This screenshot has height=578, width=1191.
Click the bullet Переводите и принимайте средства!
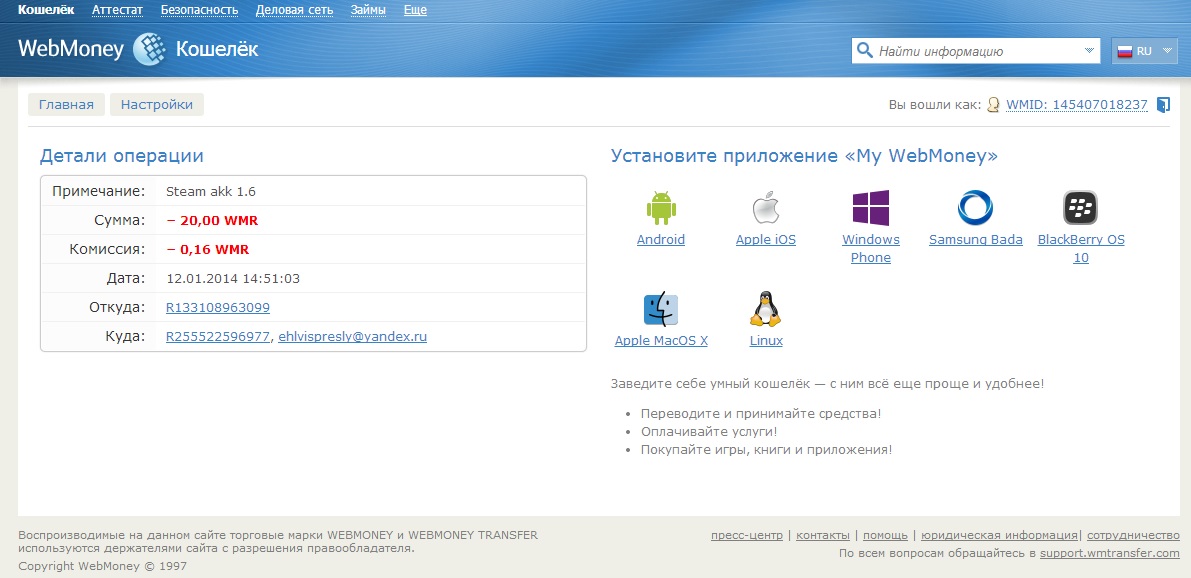click(x=761, y=414)
